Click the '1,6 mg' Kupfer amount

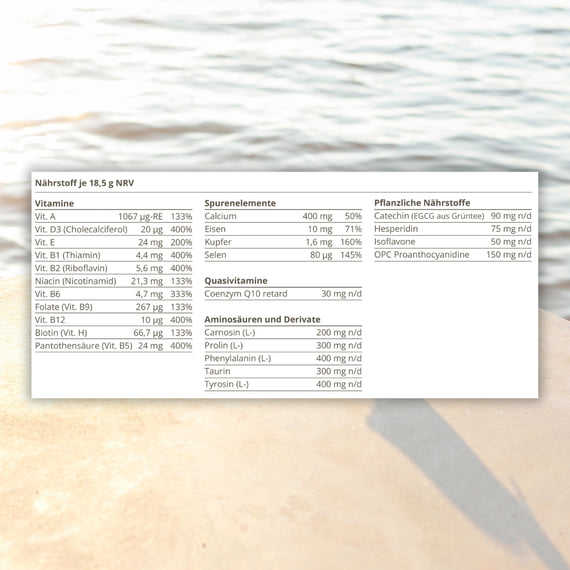319,242
